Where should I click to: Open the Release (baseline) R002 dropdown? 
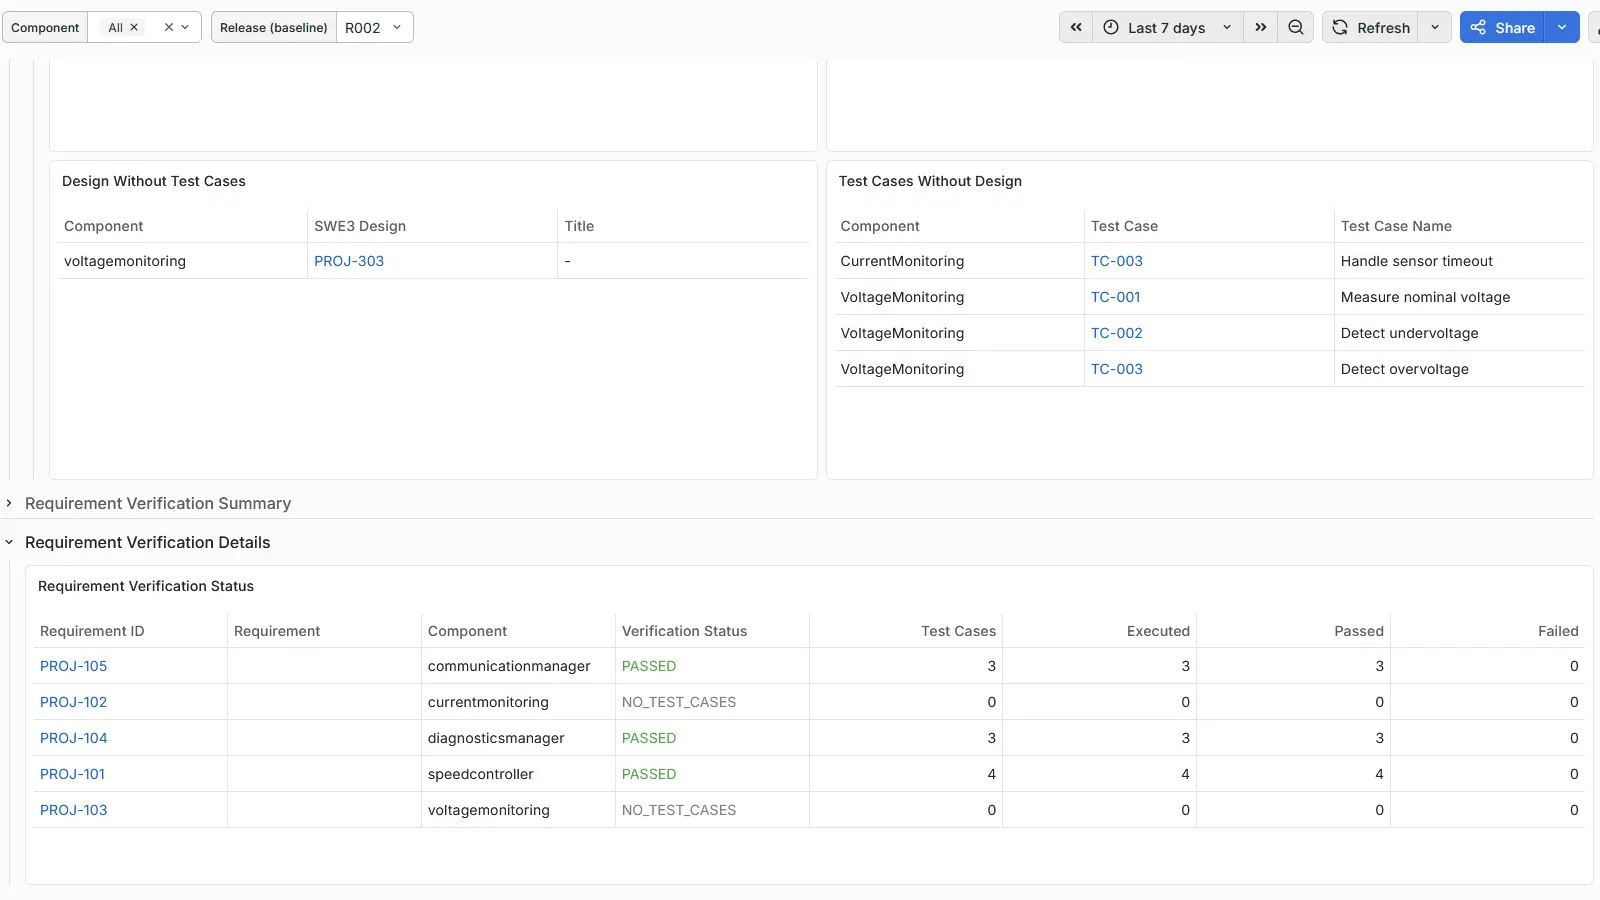[374, 27]
